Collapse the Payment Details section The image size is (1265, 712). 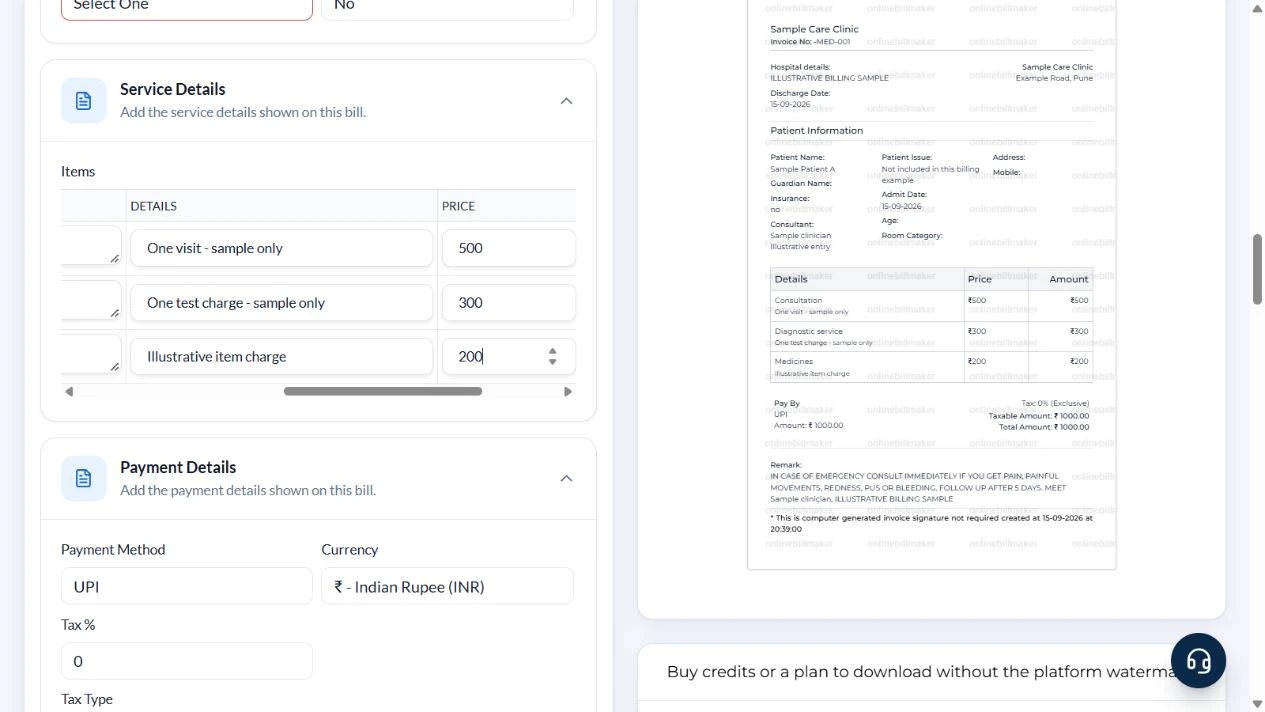(x=566, y=479)
